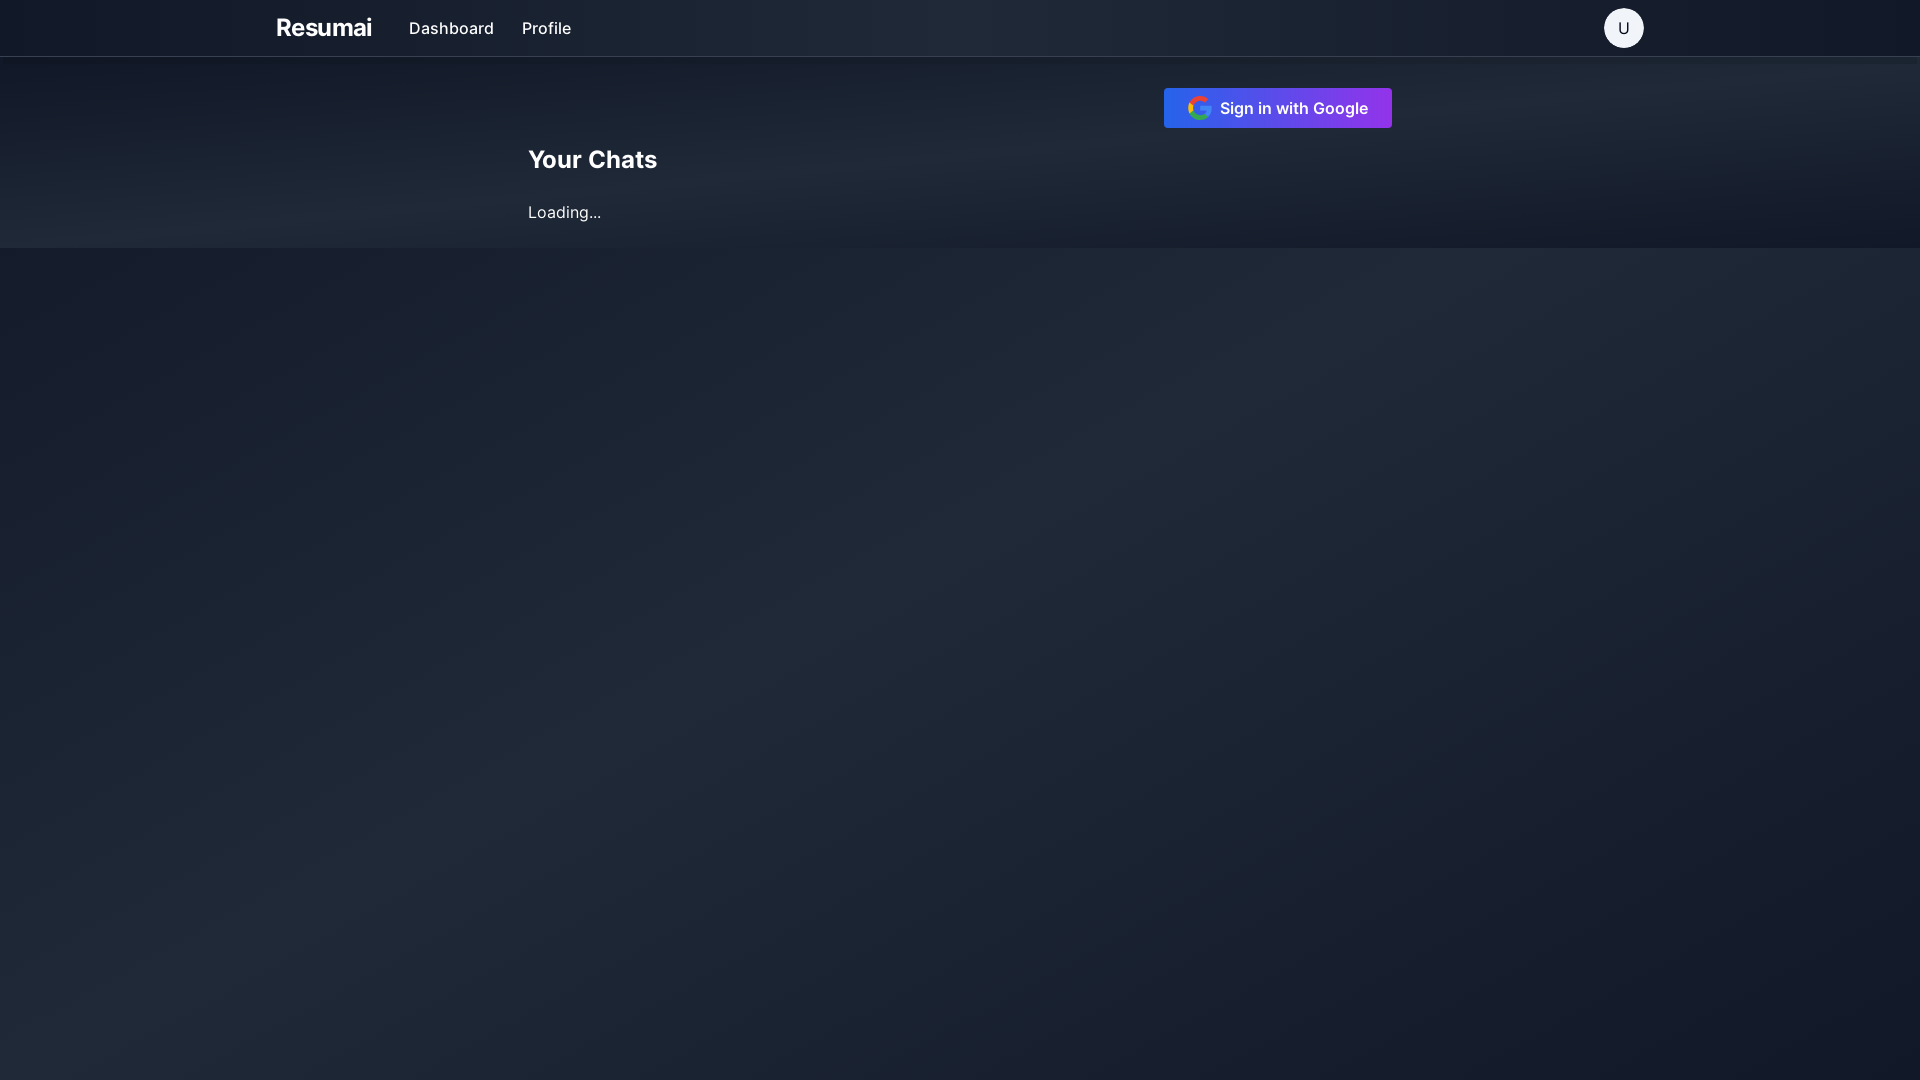
Task: Click the Loading... status text
Action: coord(564,212)
